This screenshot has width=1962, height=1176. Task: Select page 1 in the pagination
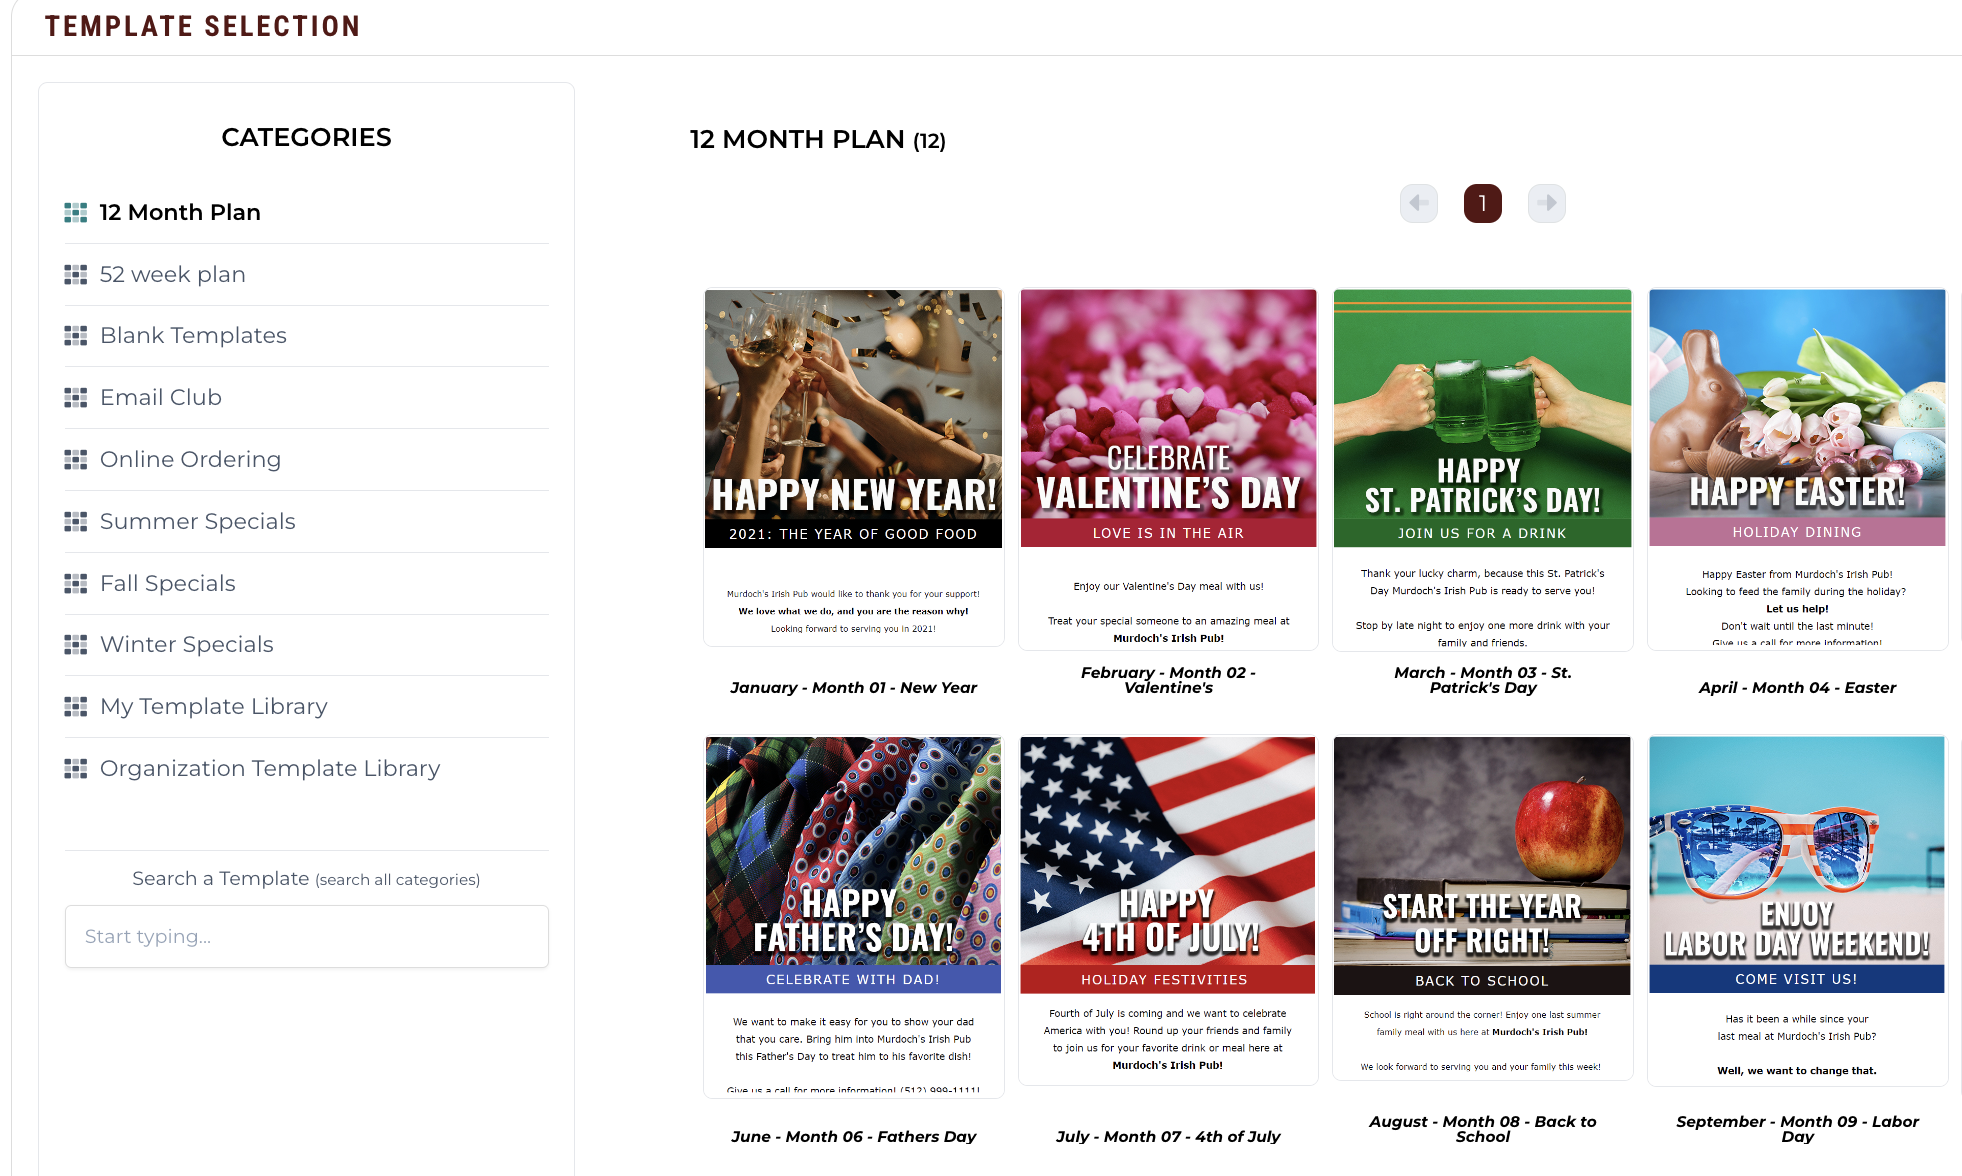tap(1483, 203)
